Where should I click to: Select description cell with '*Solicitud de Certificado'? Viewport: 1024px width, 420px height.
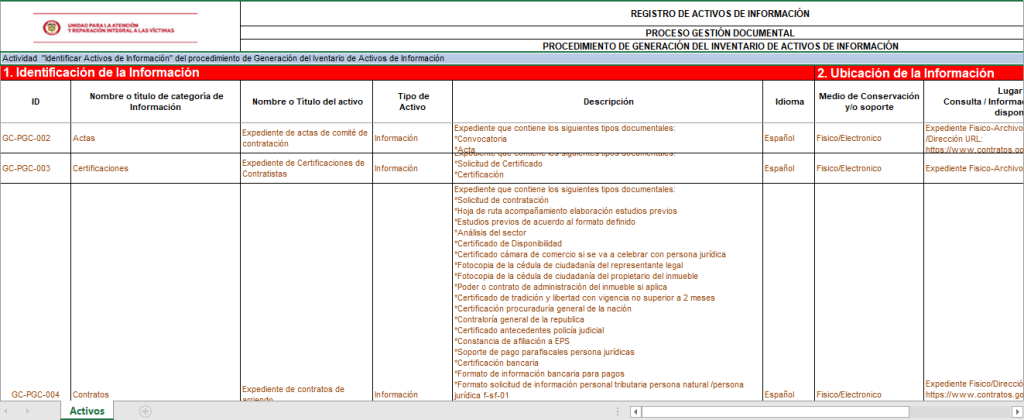pos(607,168)
